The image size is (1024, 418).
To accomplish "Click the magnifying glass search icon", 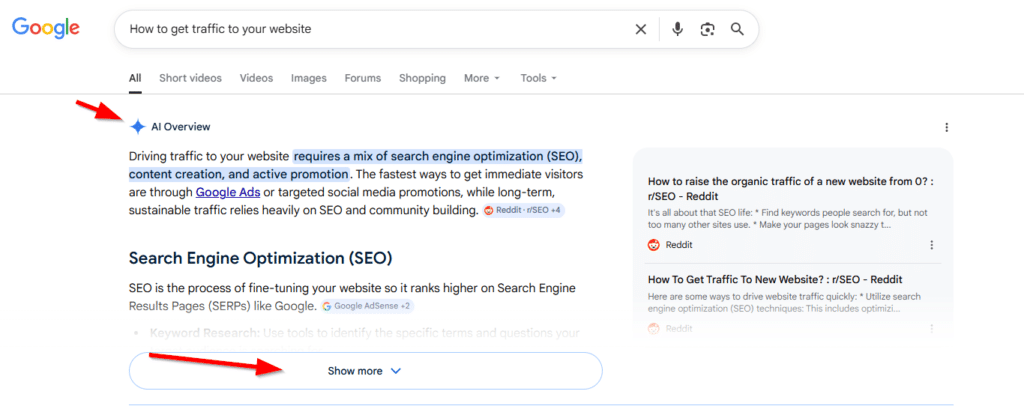I will 737,29.
